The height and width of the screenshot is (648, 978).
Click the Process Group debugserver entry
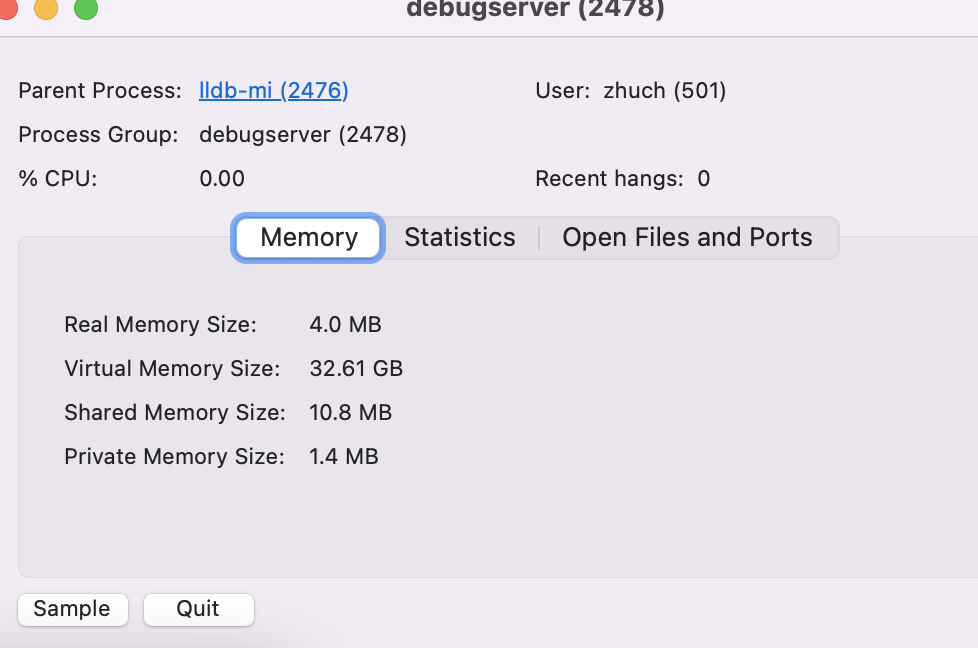tap(303, 134)
